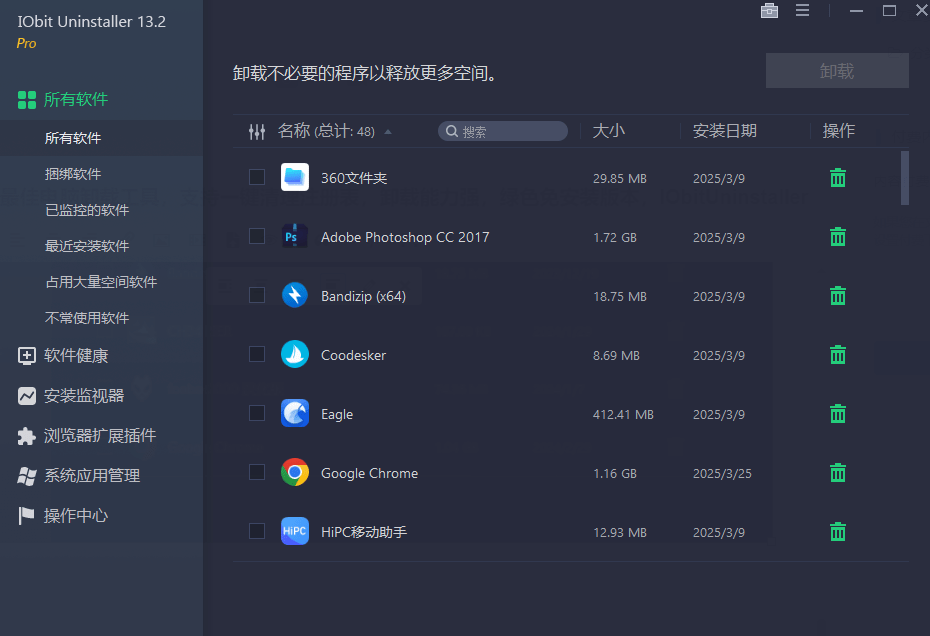The width and height of the screenshot is (930, 636).
Task: Check the Adobe Photoshop CC 2017 checkbox
Action: click(x=257, y=237)
